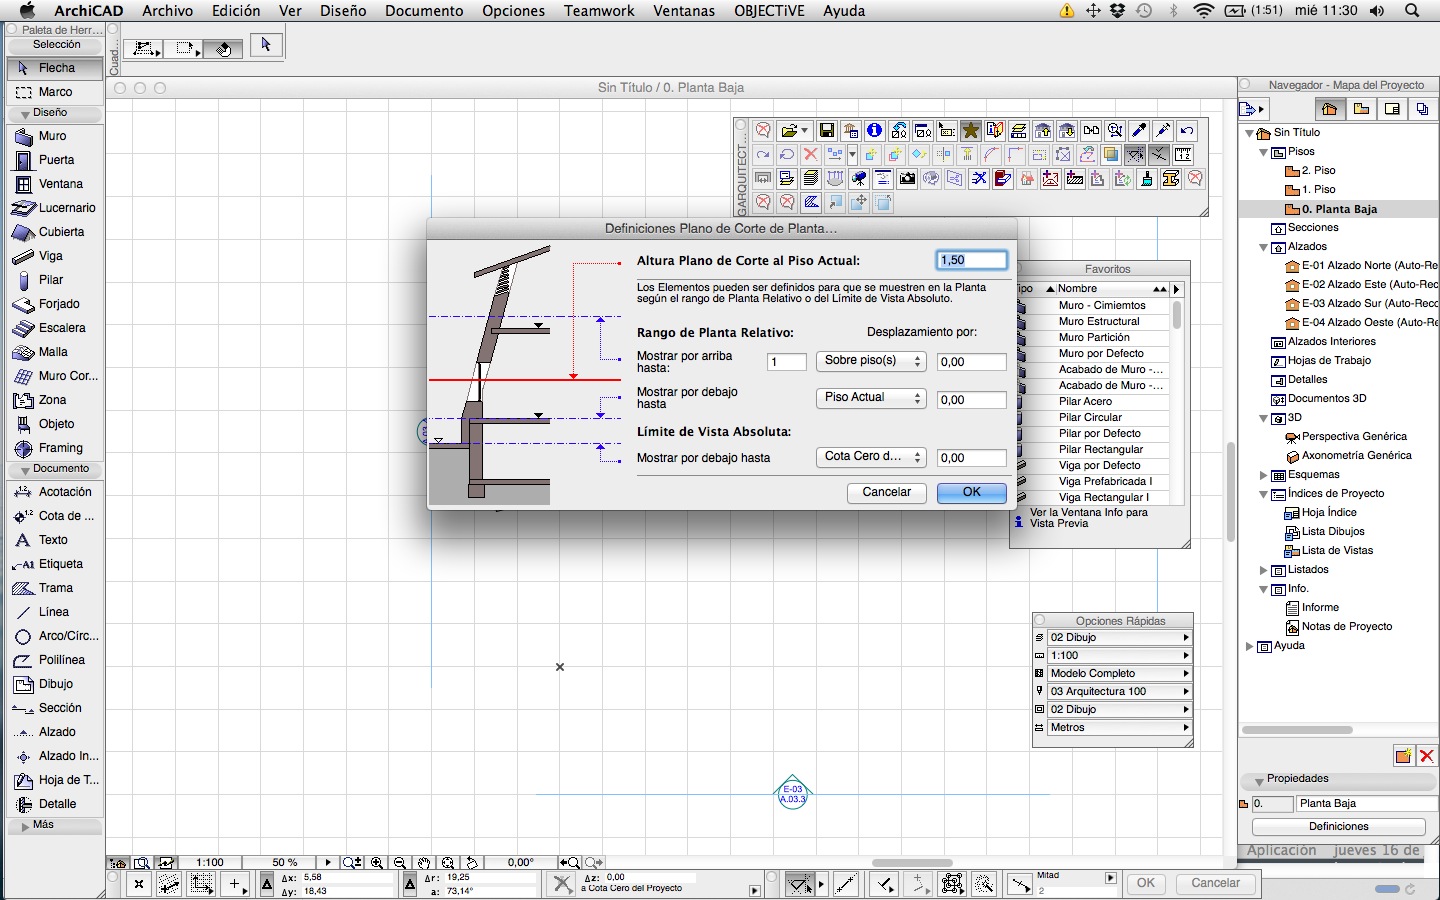Select the Puerta door tool

coord(55,160)
